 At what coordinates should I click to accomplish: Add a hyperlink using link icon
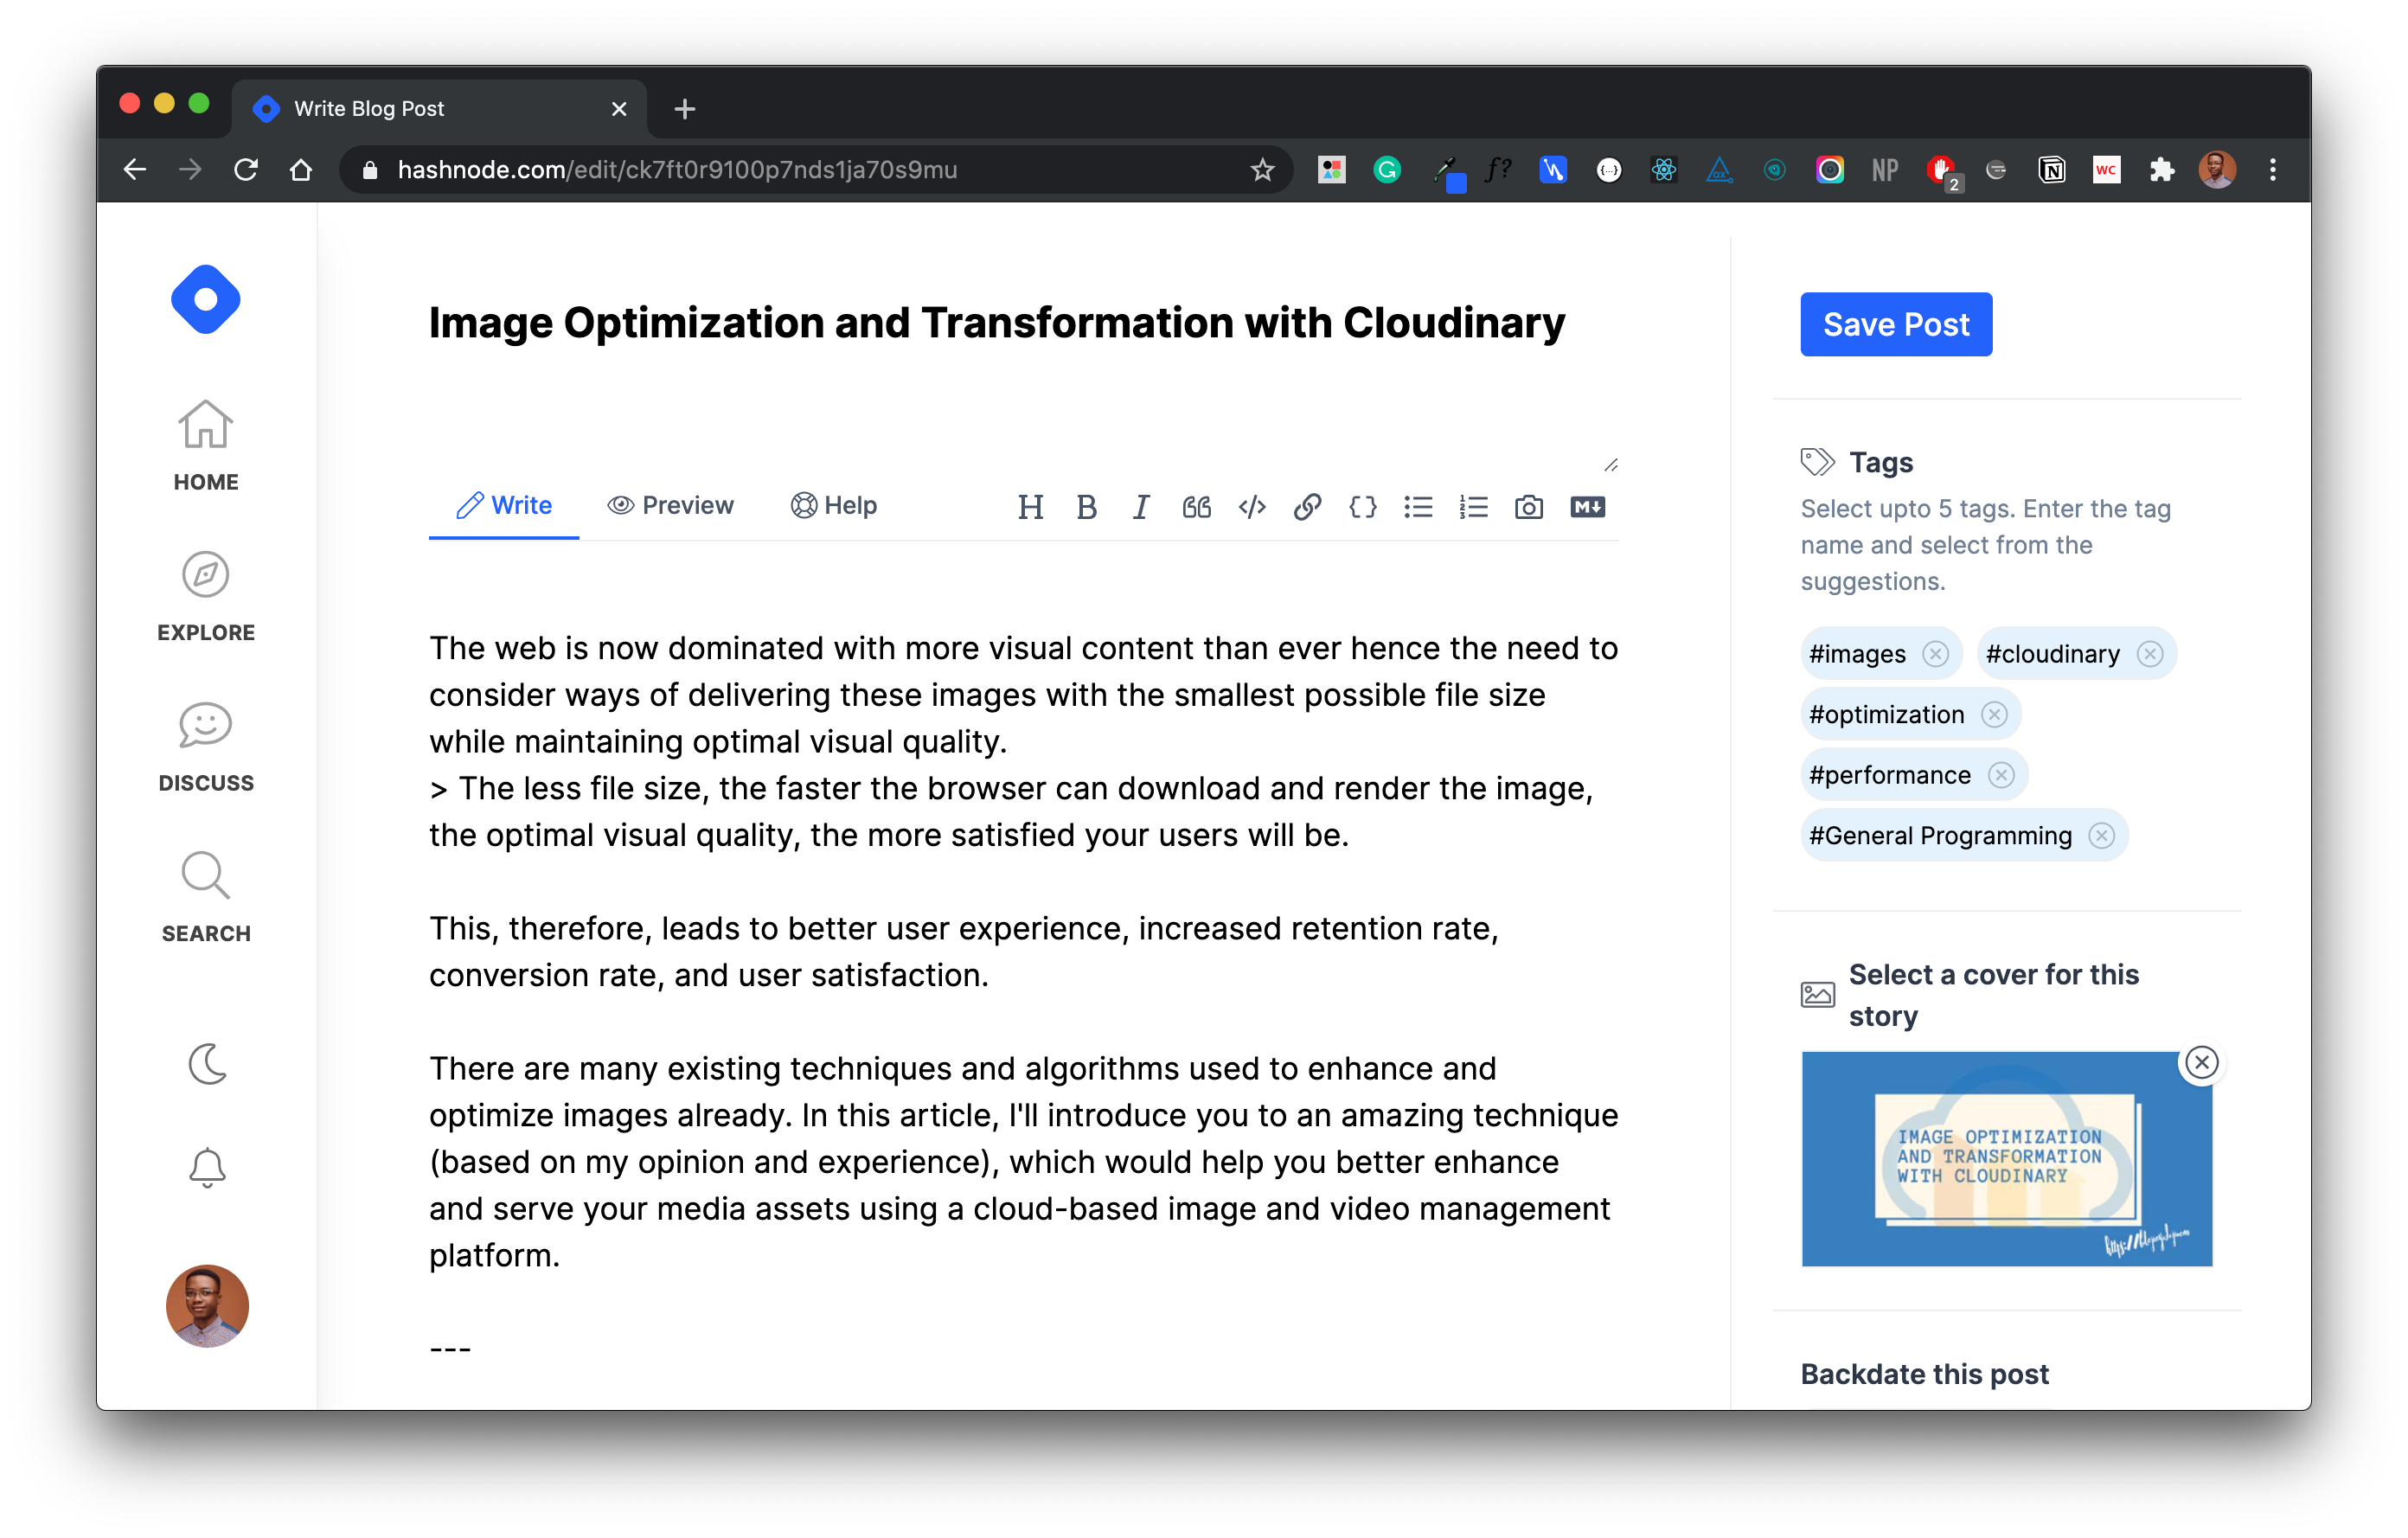(x=1307, y=507)
